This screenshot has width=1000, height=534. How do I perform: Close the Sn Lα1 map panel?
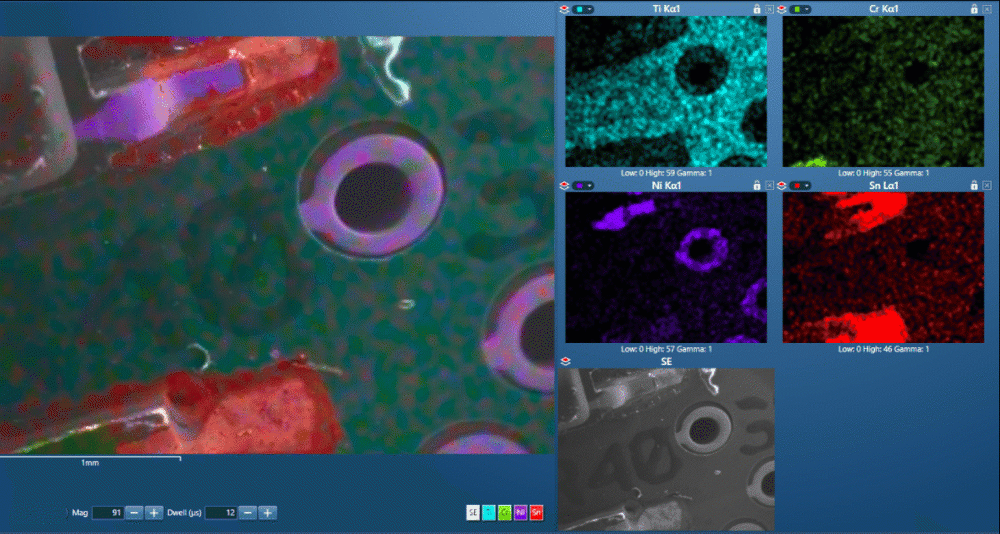click(x=987, y=185)
